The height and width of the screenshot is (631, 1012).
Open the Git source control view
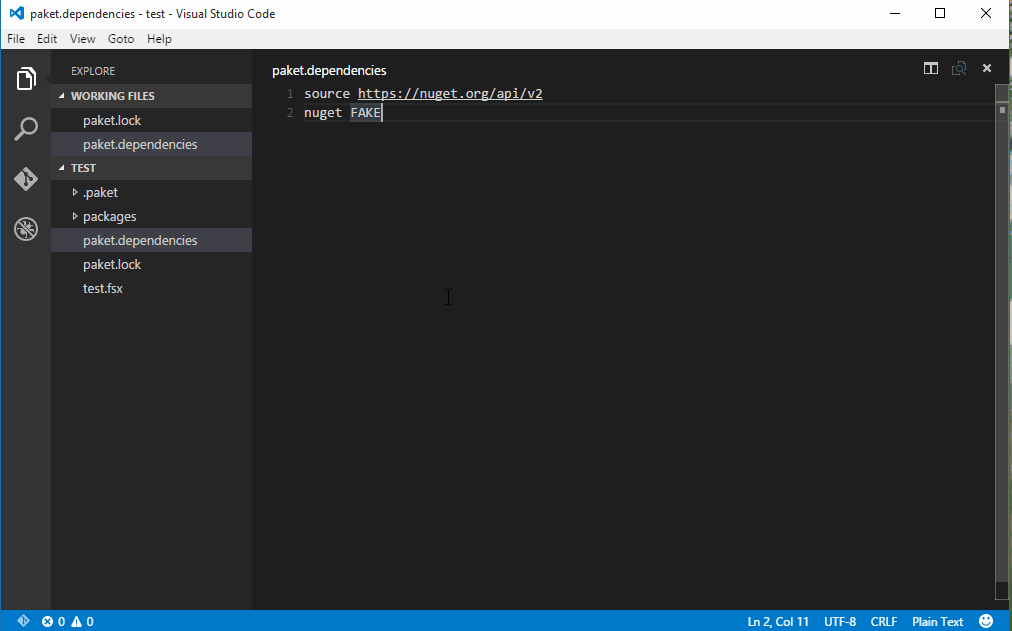(26, 179)
